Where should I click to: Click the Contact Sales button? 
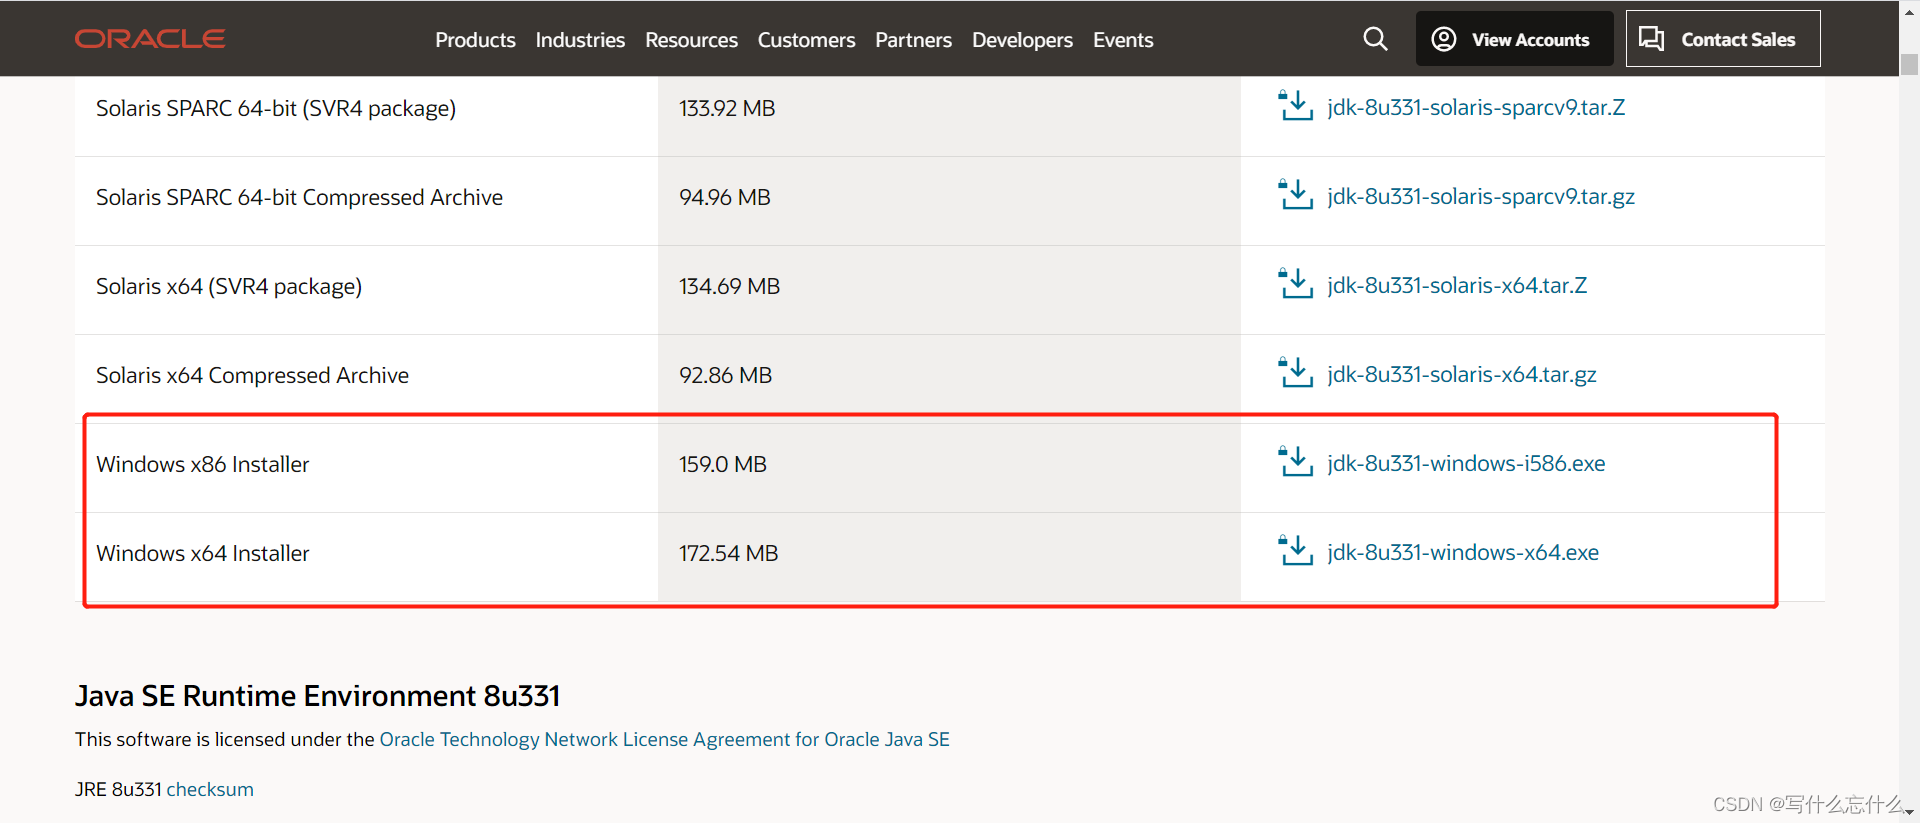(1723, 39)
